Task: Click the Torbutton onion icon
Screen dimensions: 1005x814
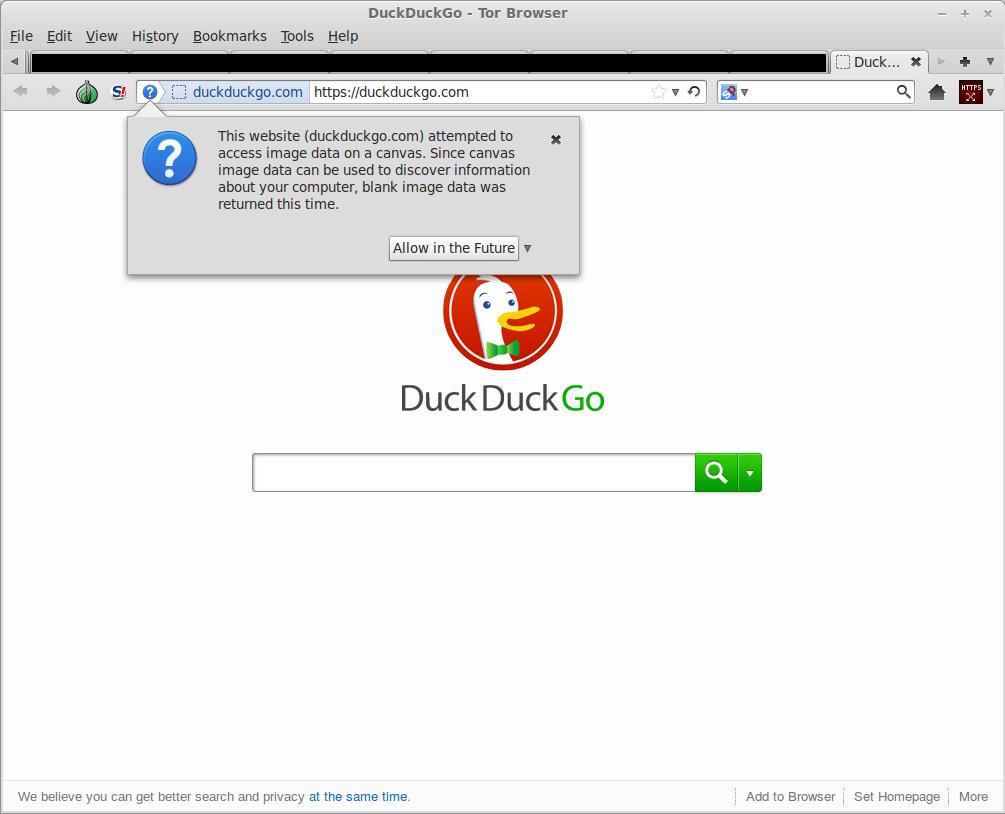Action: click(87, 92)
